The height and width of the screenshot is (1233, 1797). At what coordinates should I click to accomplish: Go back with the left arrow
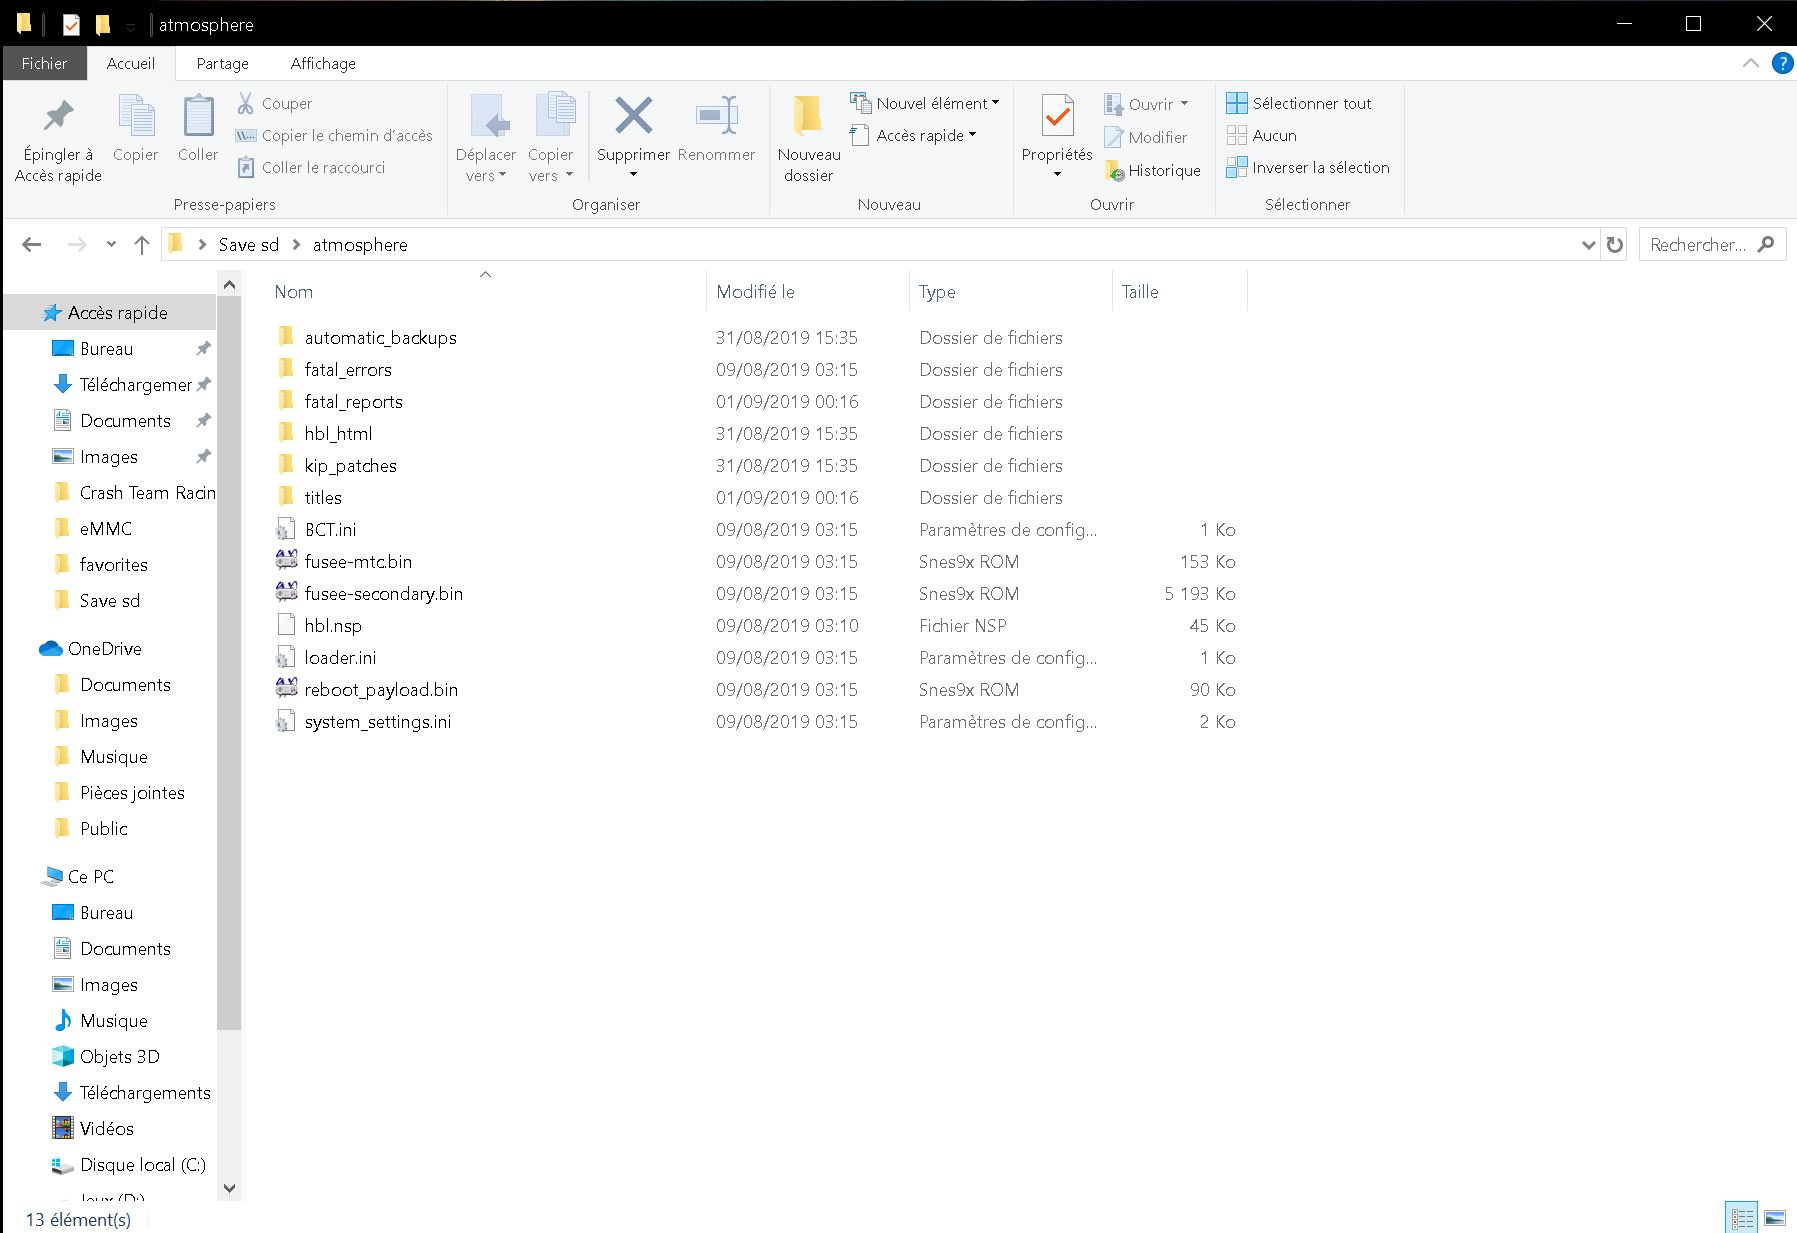[x=32, y=245]
